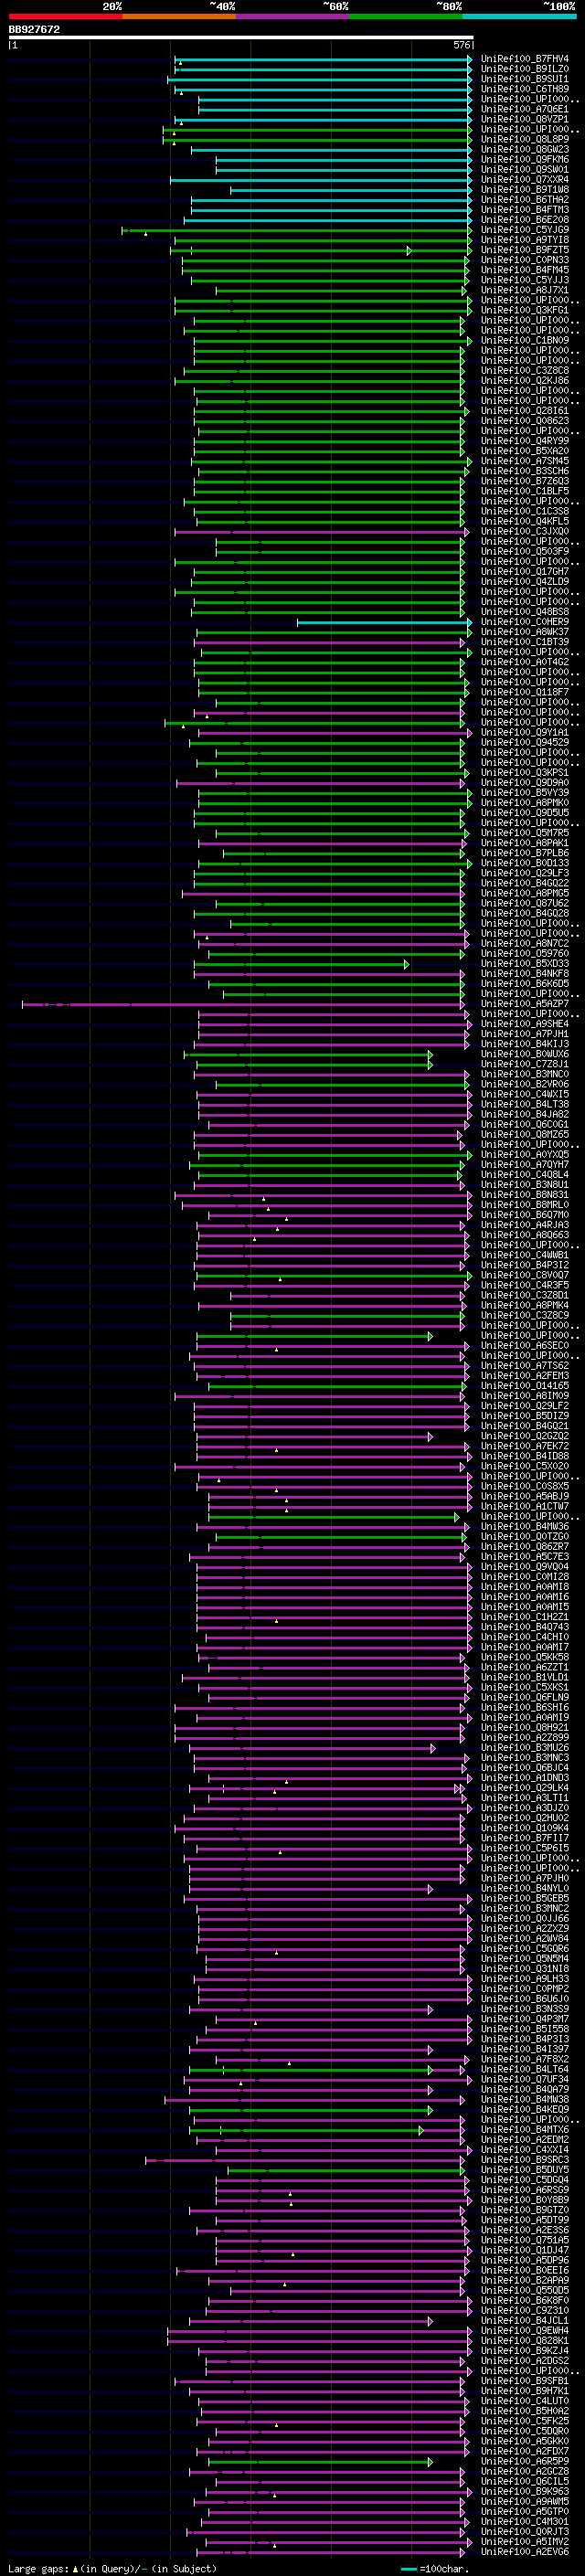Open hit UniRef100_B9SUI1
Screen dimensions: 585x2576
pos(525,79)
